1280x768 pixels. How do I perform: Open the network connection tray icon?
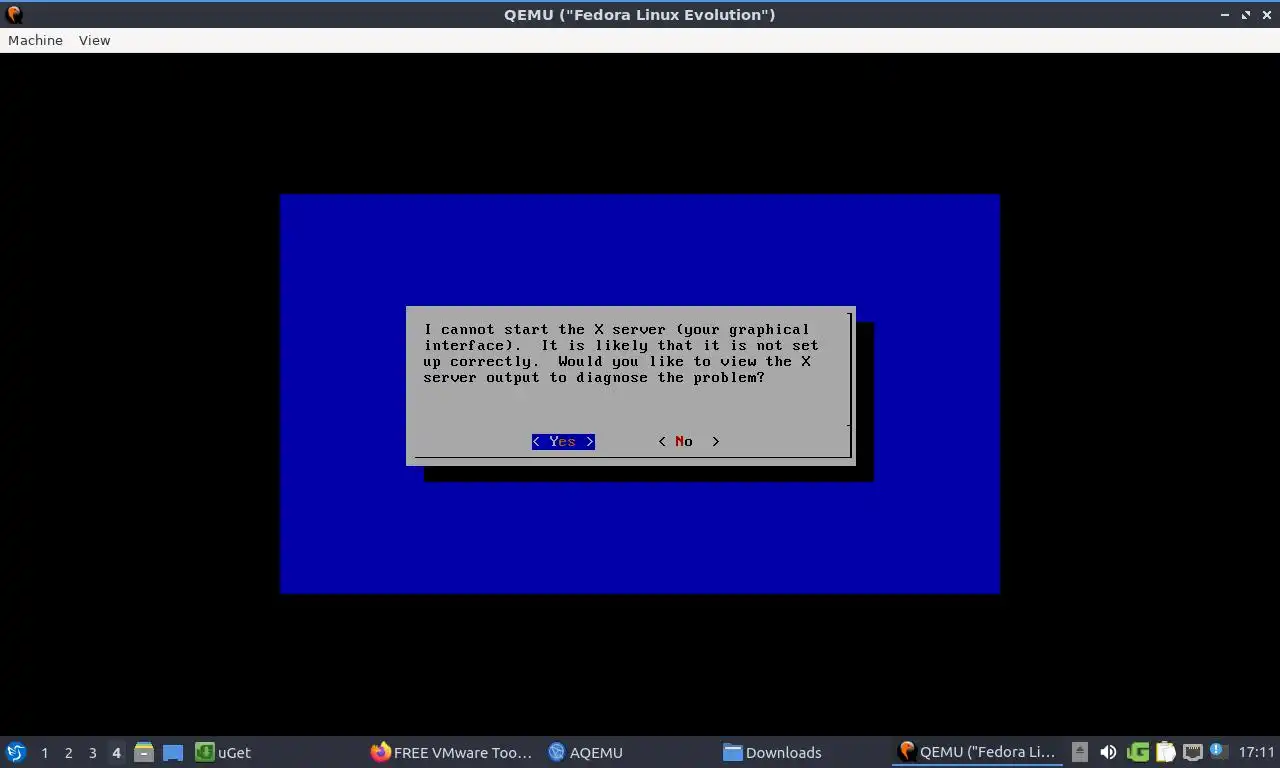(x=1192, y=752)
